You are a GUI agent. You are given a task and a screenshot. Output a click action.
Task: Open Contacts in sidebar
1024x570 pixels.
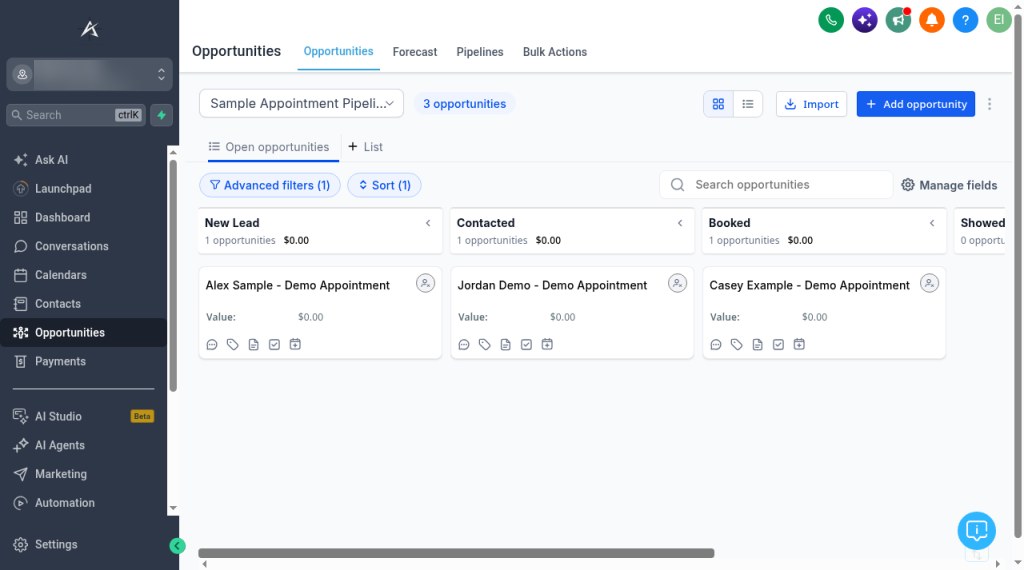pos(84,304)
